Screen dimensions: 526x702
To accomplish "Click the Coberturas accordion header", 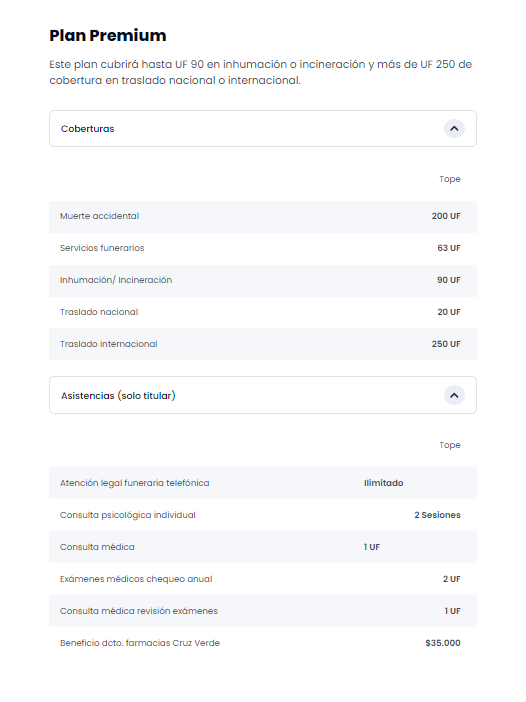I will (x=263, y=128).
